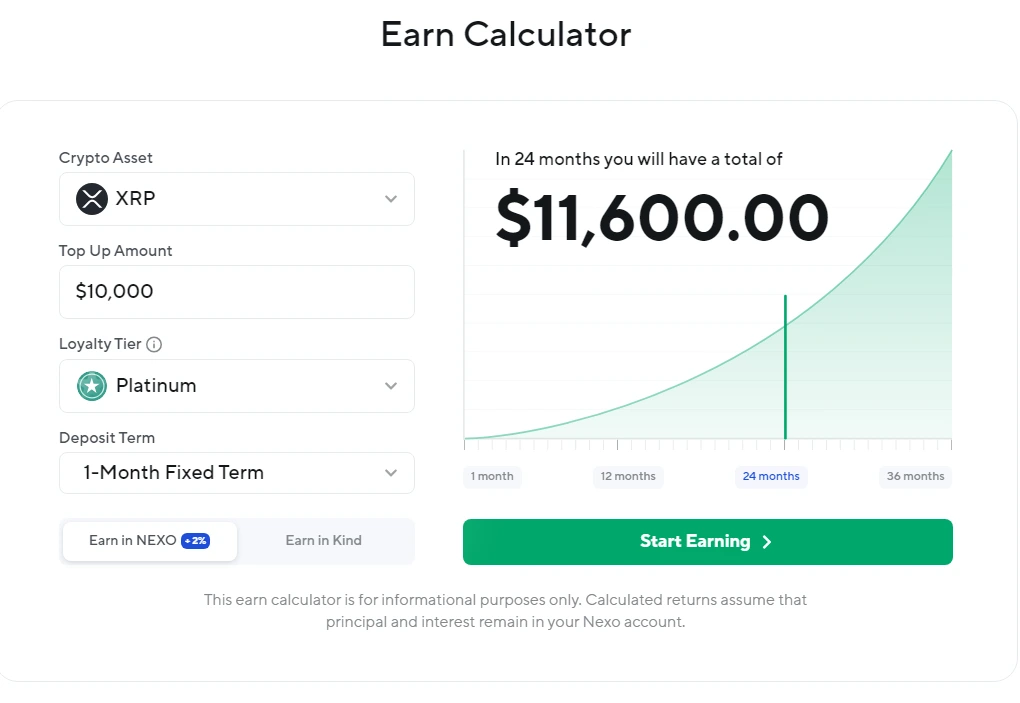This screenshot has height=703, width=1020.
Task: Select the 1 month period chip
Action: pyautogui.click(x=492, y=477)
